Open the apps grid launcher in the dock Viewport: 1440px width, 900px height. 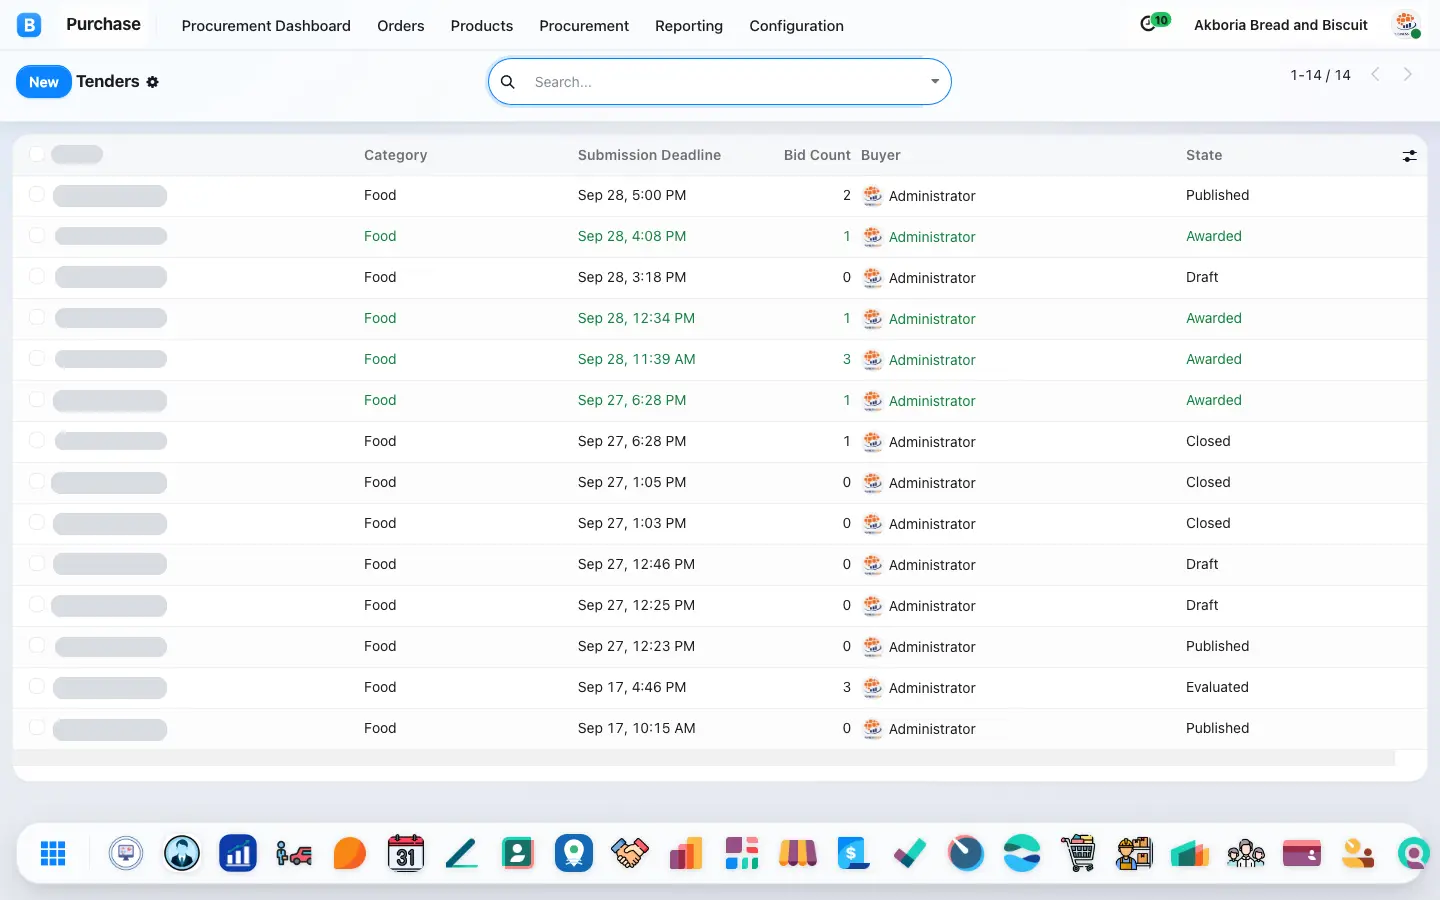(53, 853)
